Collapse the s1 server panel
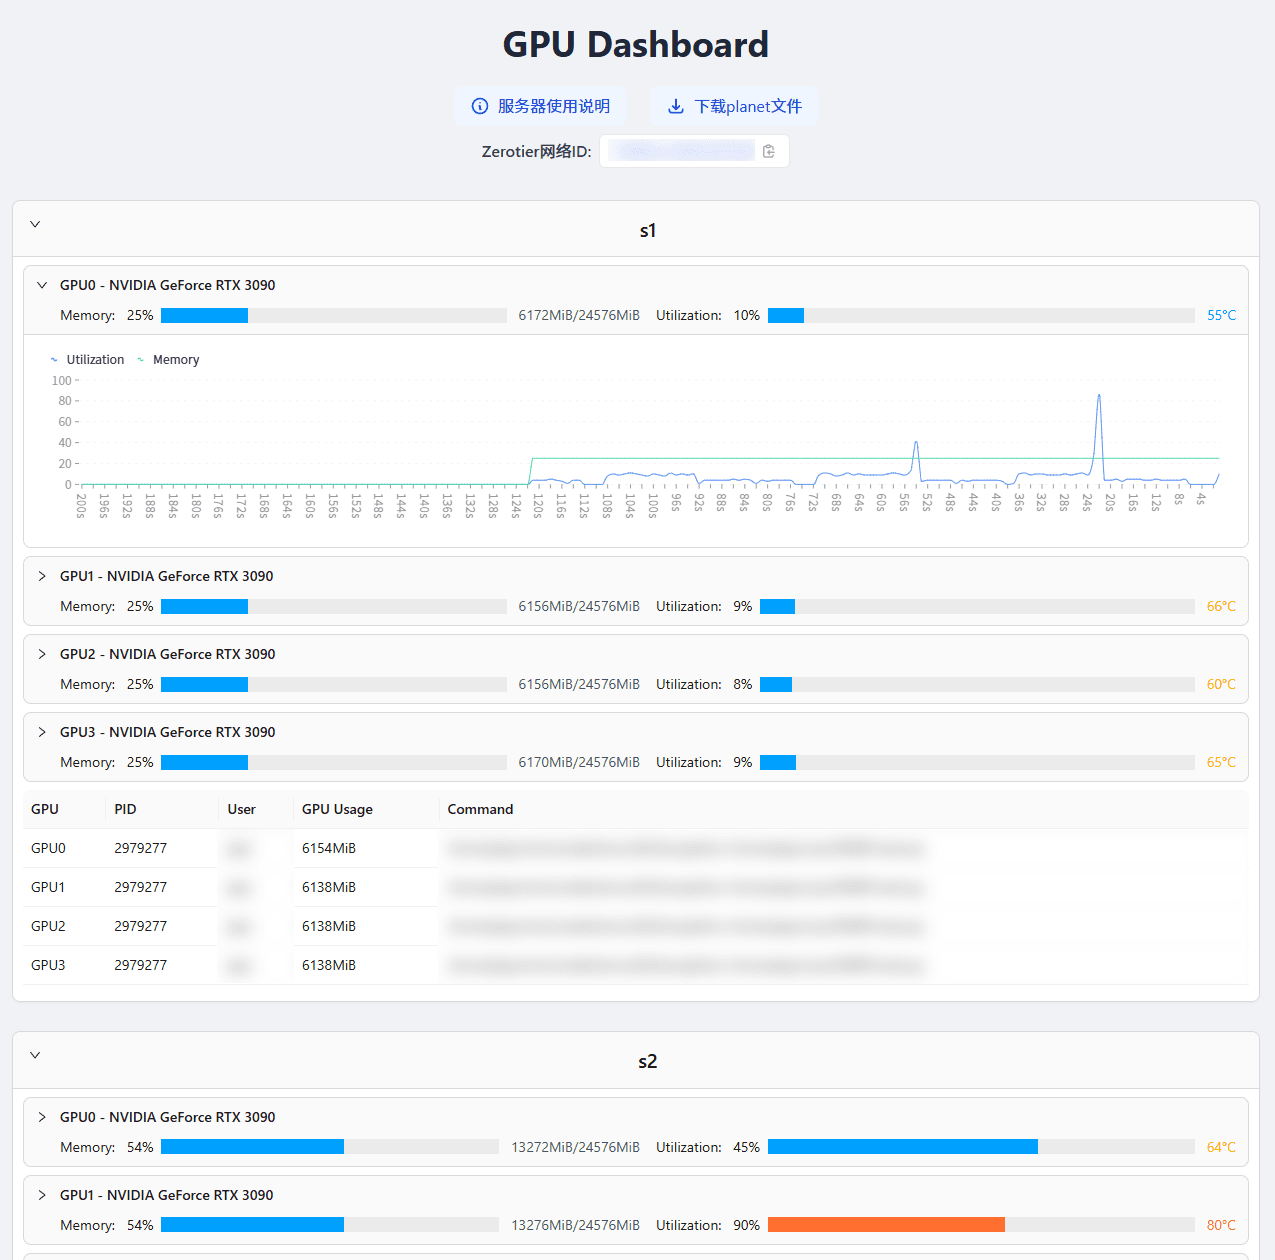Image resolution: width=1275 pixels, height=1260 pixels. click(35, 224)
